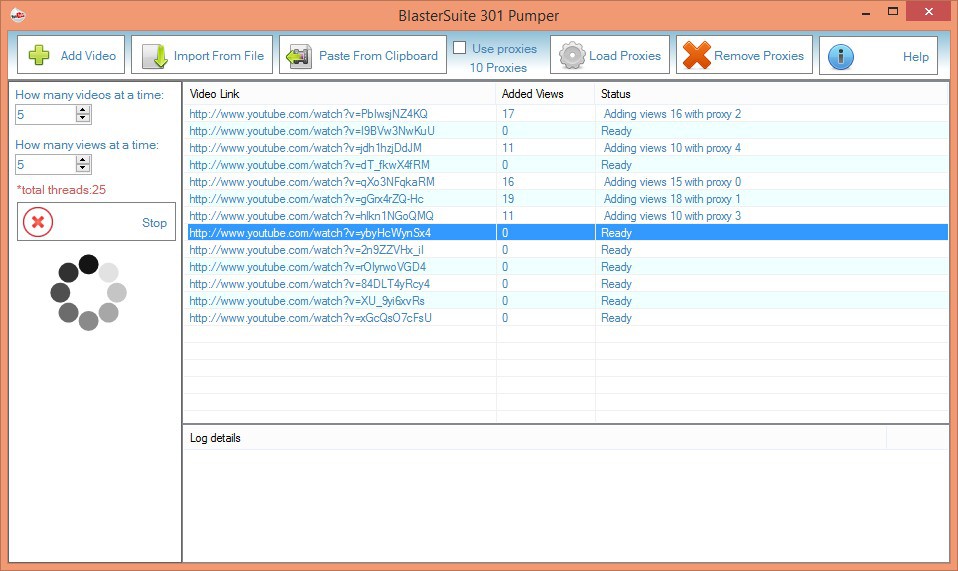Sort by the Added Views column header
The width and height of the screenshot is (958, 571).
click(532, 94)
